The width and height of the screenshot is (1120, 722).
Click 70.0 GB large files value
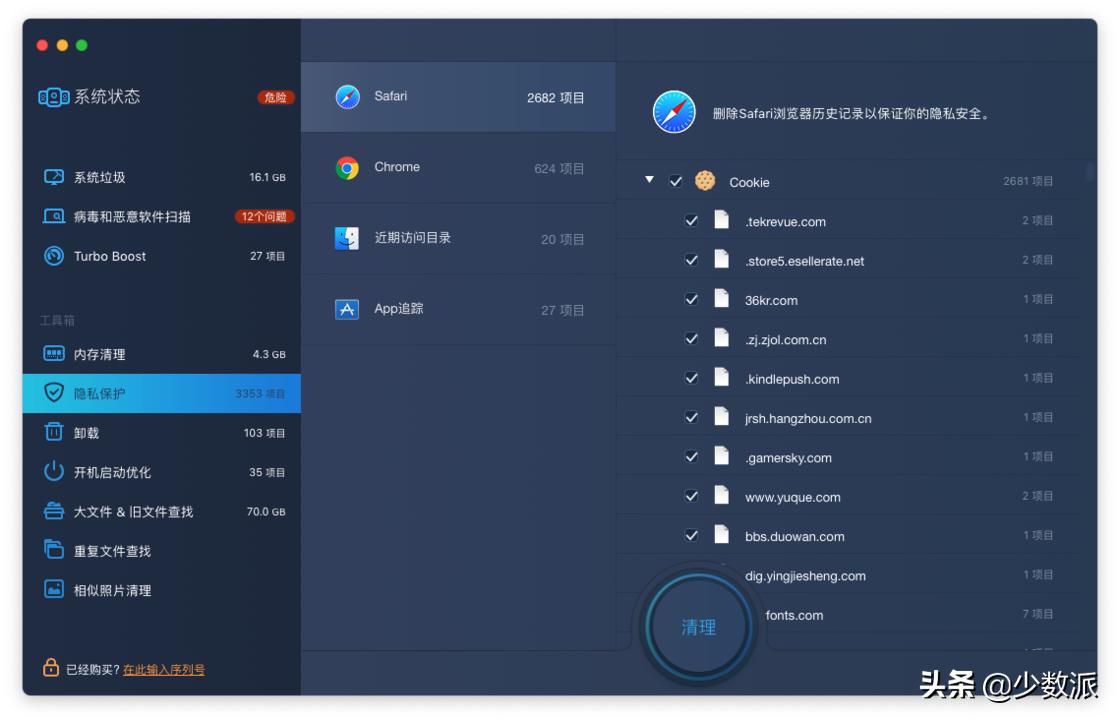[x=266, y=511]
